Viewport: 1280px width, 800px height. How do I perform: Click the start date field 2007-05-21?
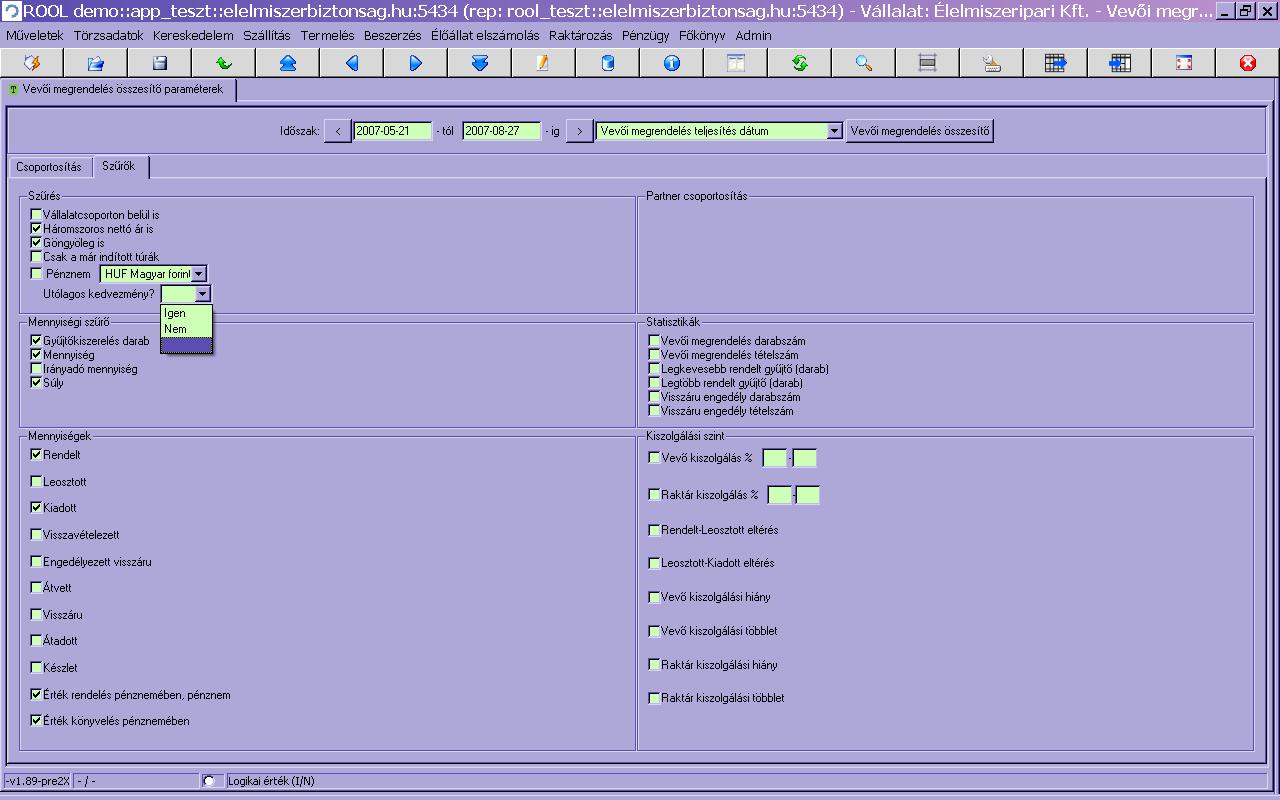[392, 131]
